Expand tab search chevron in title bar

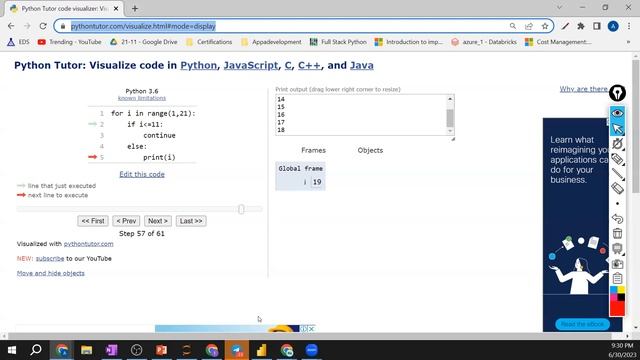pyautogui.click(x=560, y=7)
